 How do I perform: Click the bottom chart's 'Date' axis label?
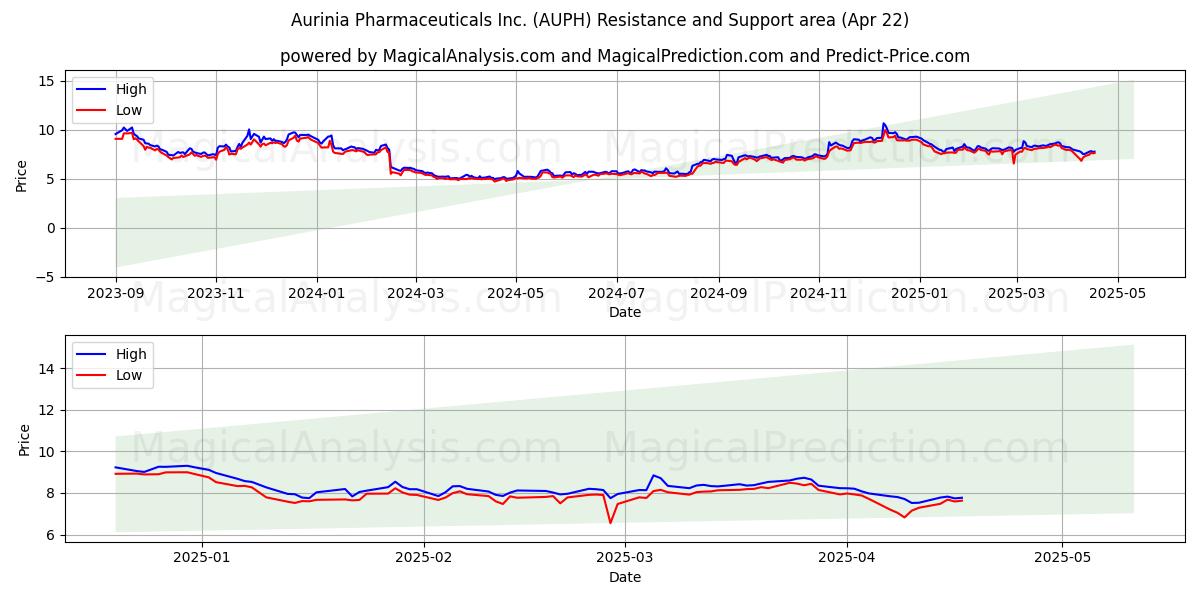coord(625,577)
